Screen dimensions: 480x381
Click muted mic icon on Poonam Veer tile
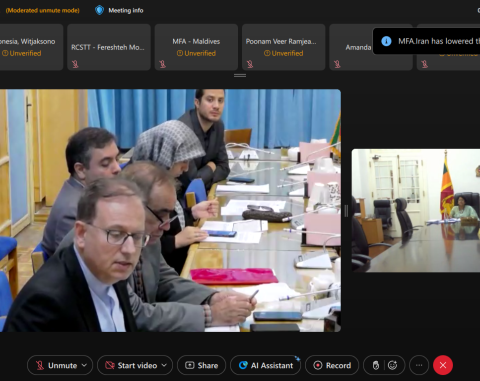[x=250, y=64]
